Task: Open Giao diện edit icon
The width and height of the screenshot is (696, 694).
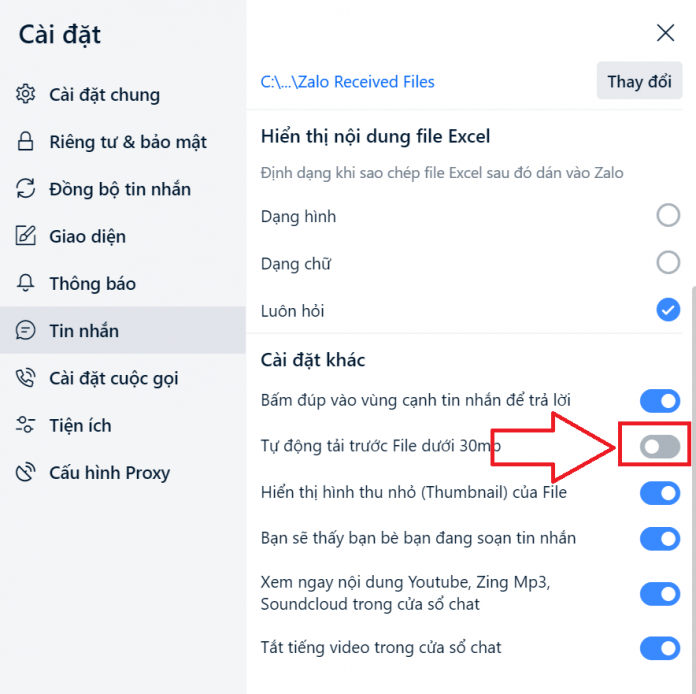Action: coord(25,236)
